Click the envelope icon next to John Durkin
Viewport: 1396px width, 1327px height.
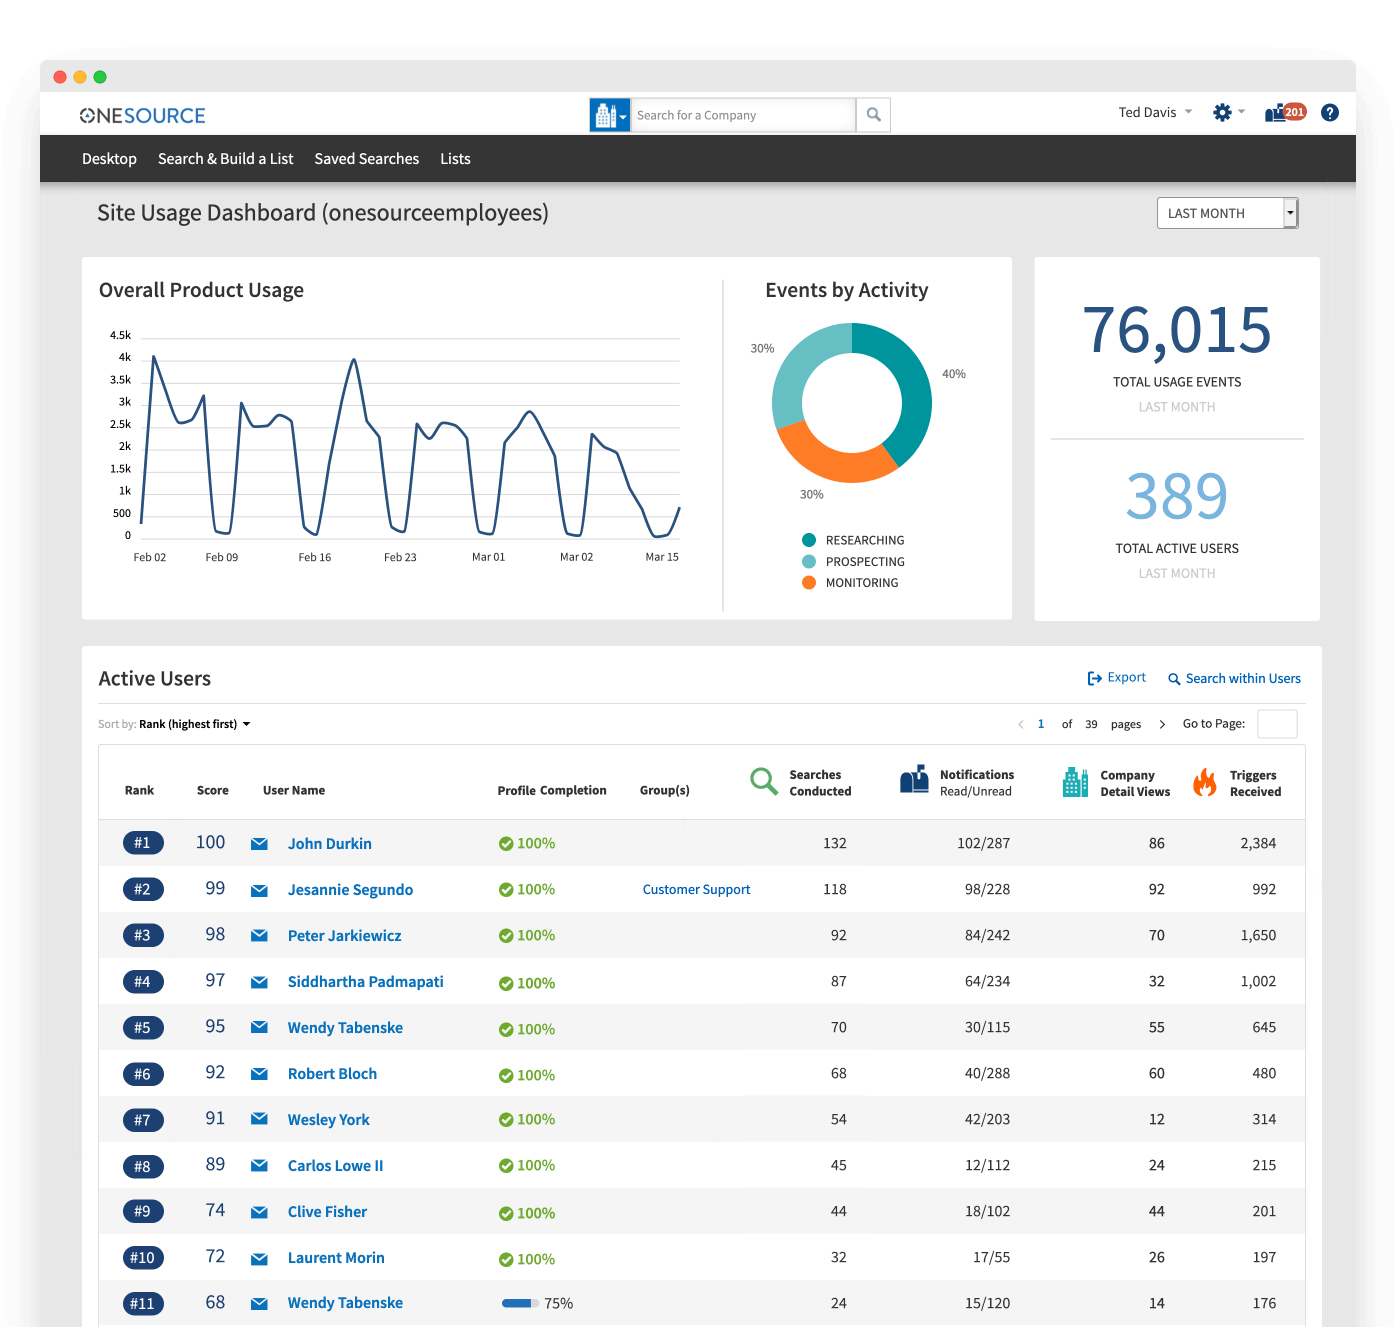pyautogui.click(x=259, y=844)
